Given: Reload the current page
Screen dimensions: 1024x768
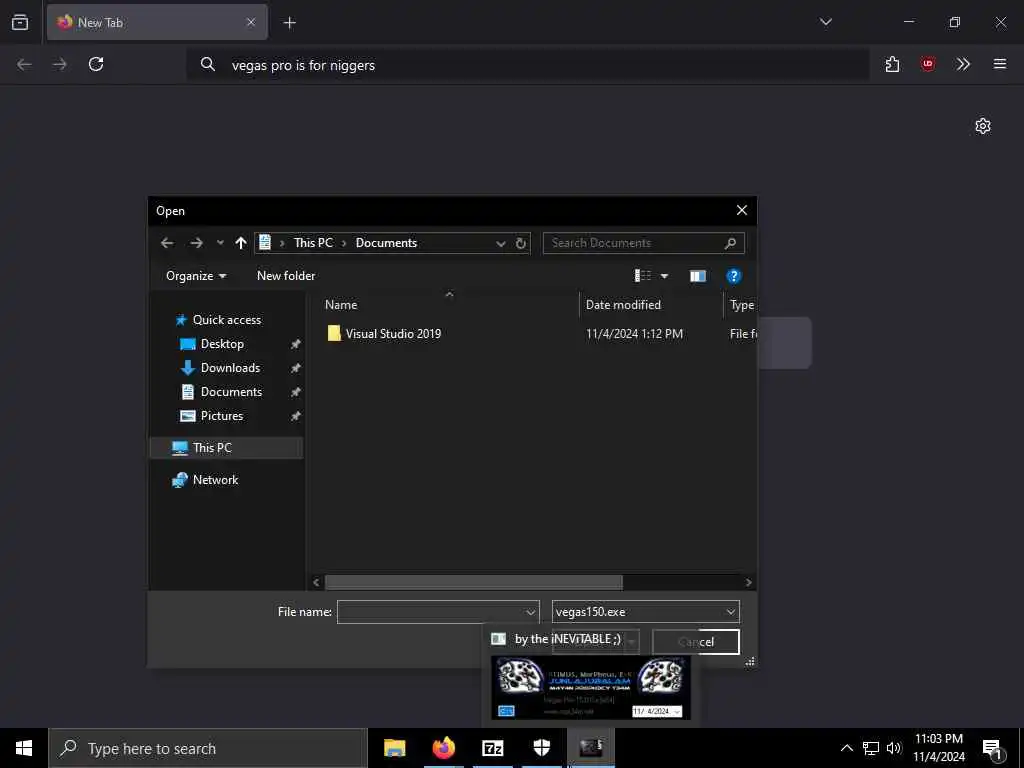Looking at the screenshot, I should pyautogui.click(x=96, y=64).
